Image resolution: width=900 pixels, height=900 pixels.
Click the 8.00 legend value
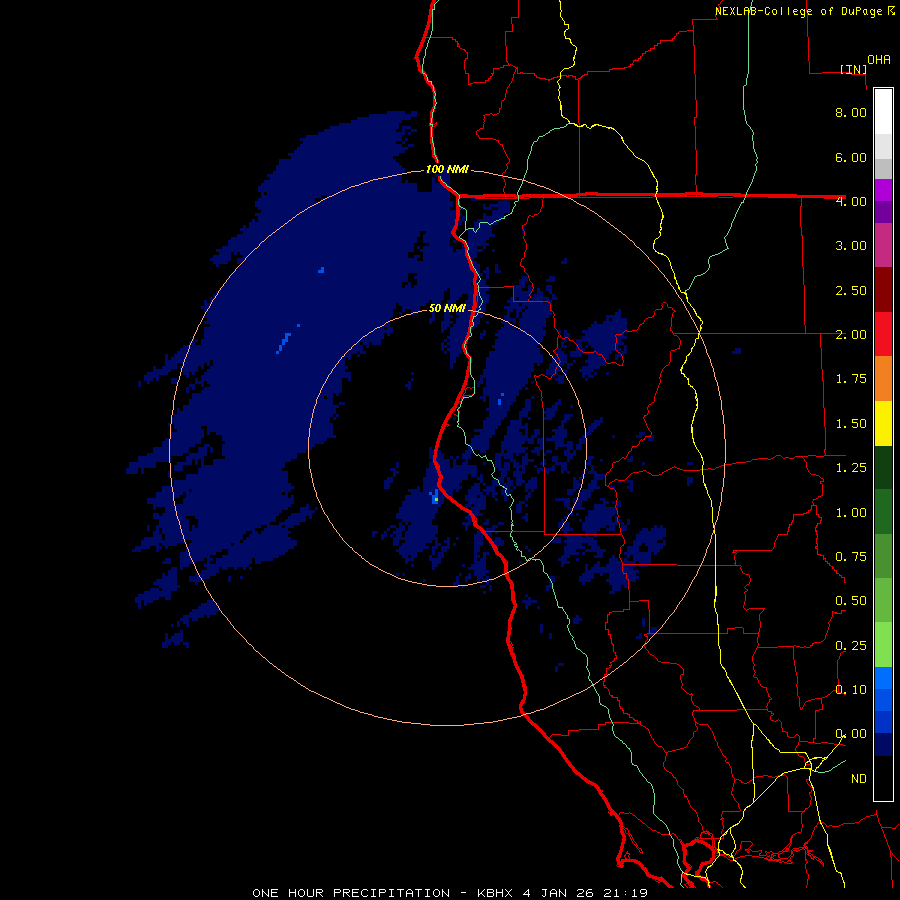[x=851, y=112]
